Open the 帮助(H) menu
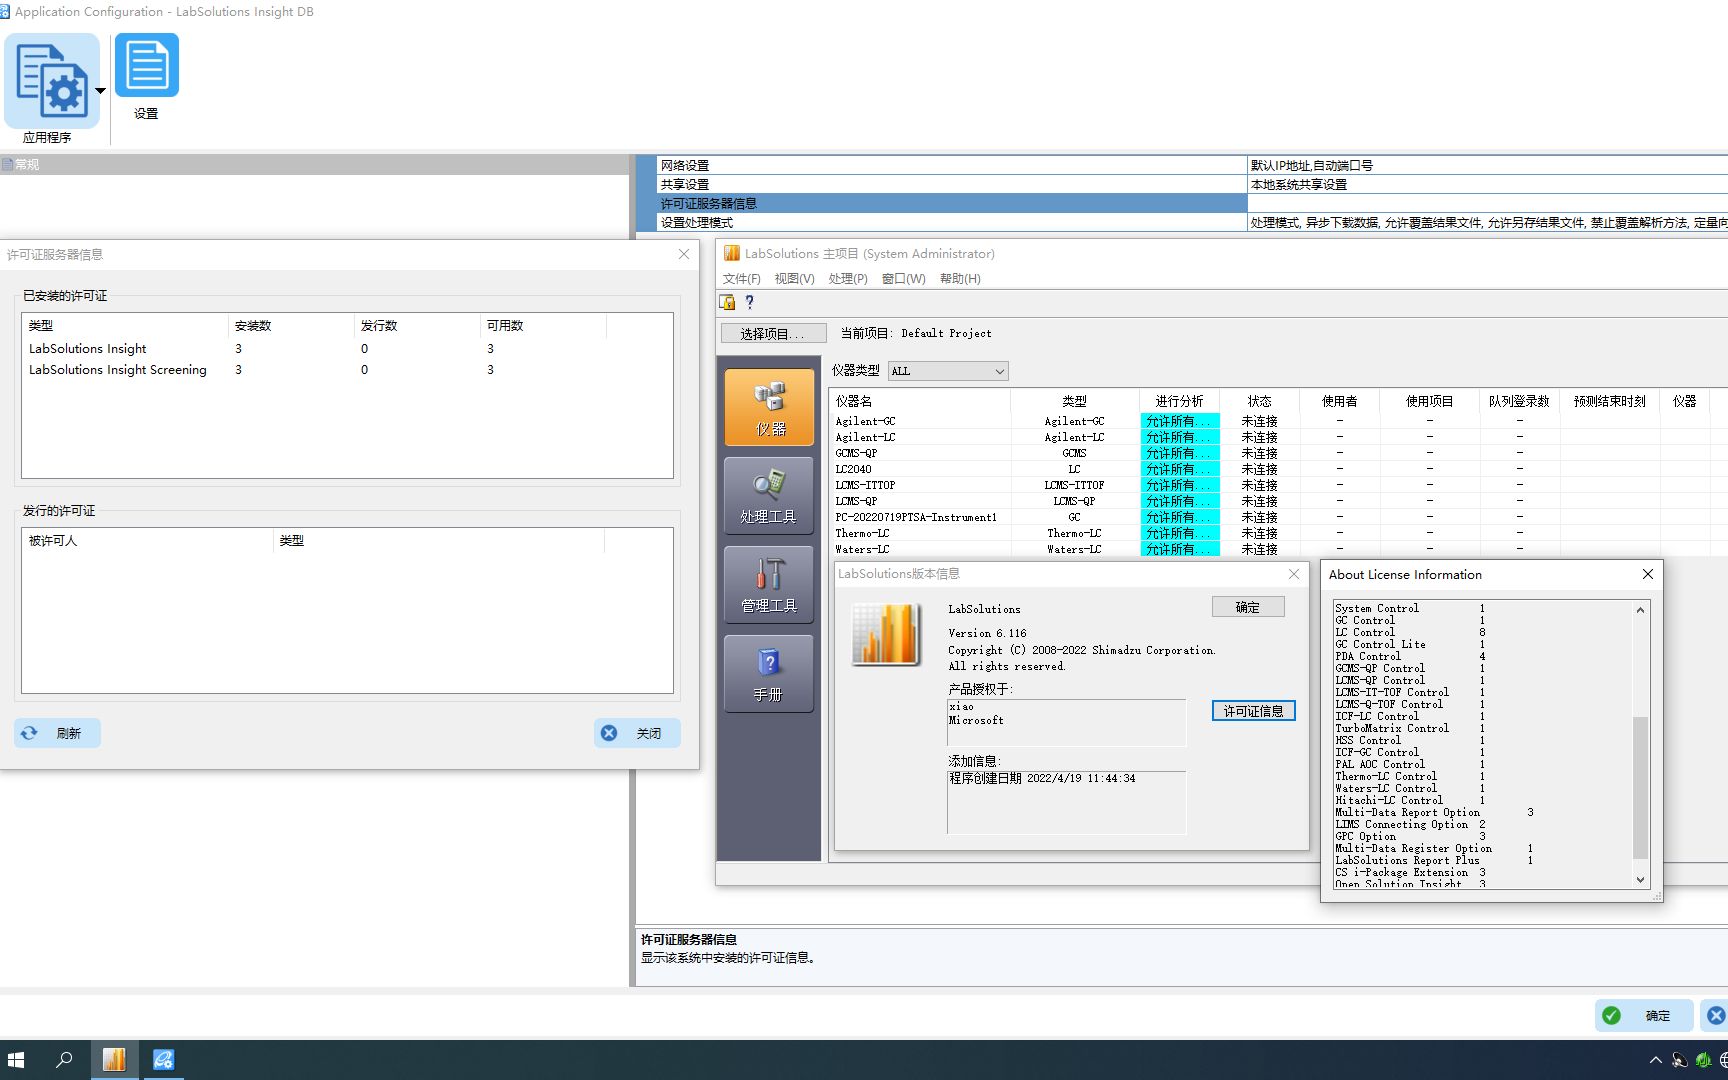1728x1080 pixels. [x=960, y=279]
